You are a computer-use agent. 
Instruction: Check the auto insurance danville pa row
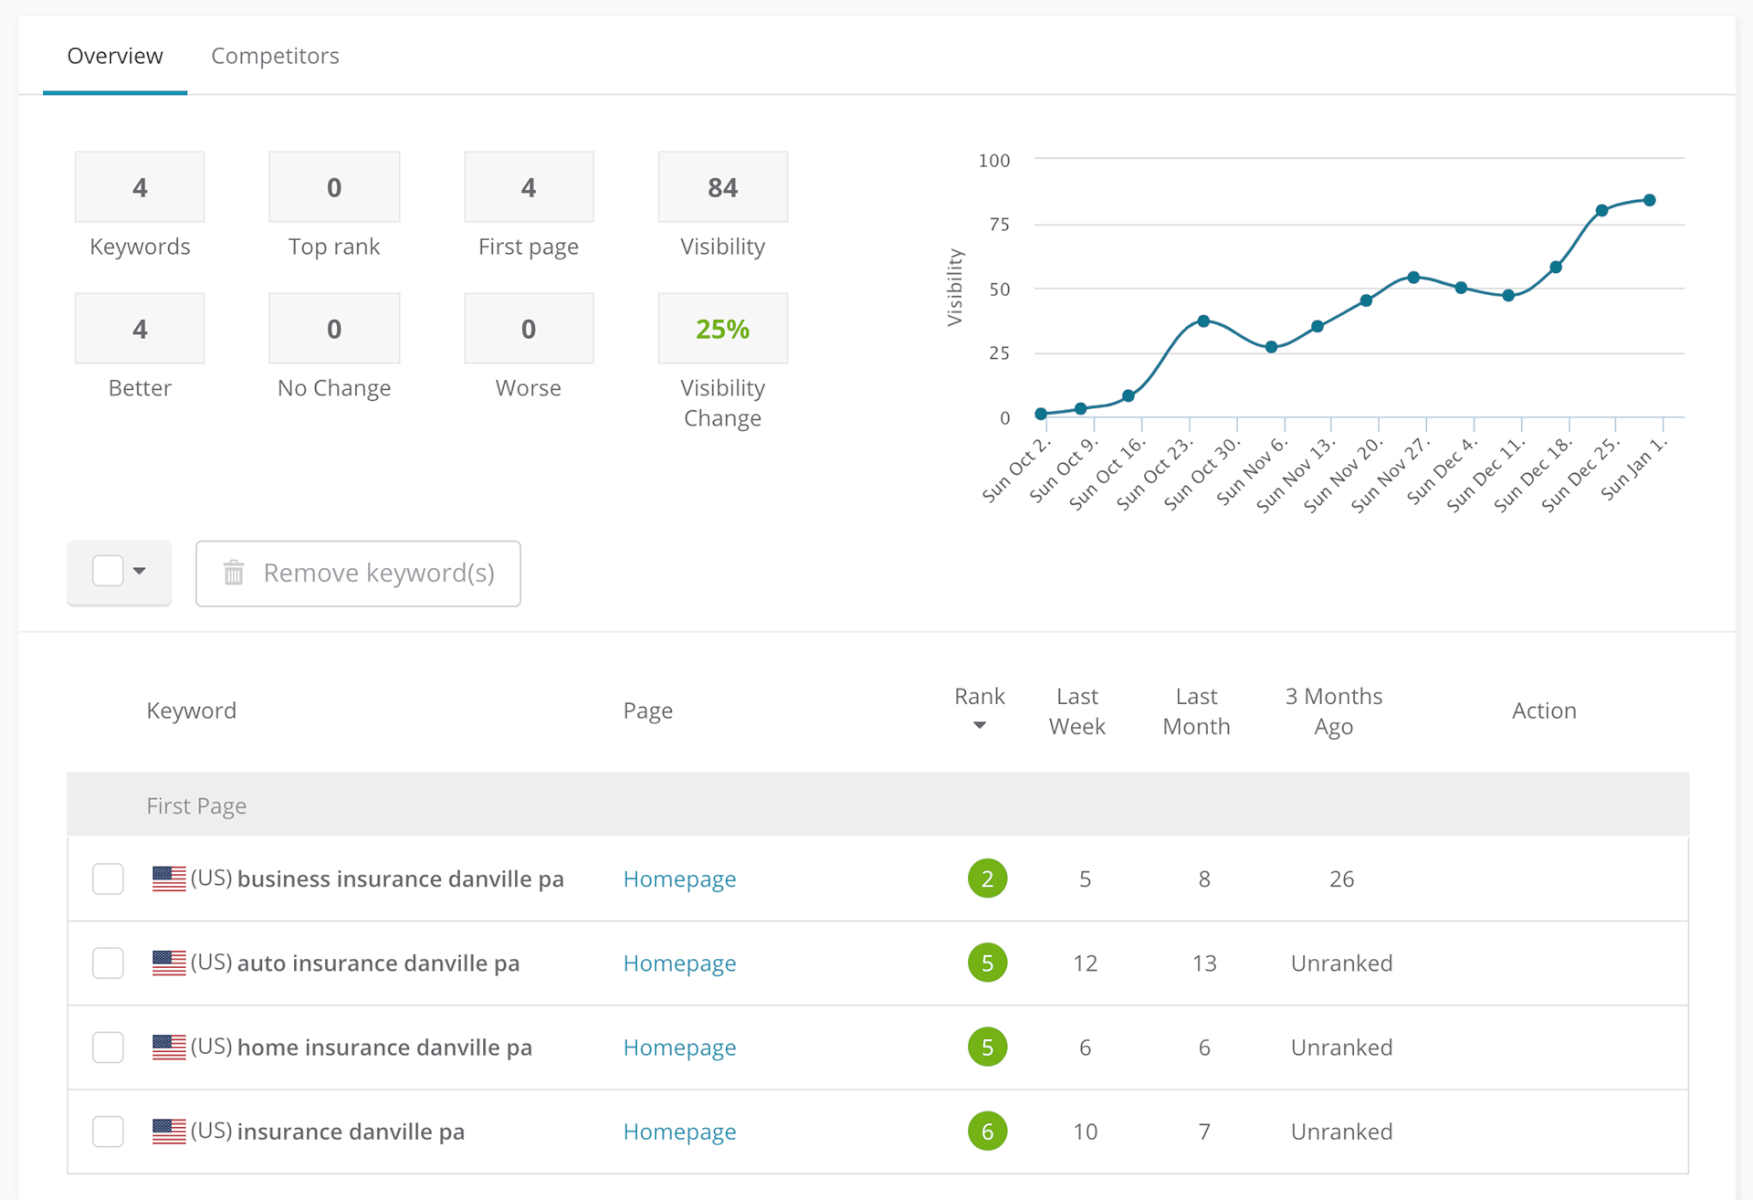tap(108, 963)
